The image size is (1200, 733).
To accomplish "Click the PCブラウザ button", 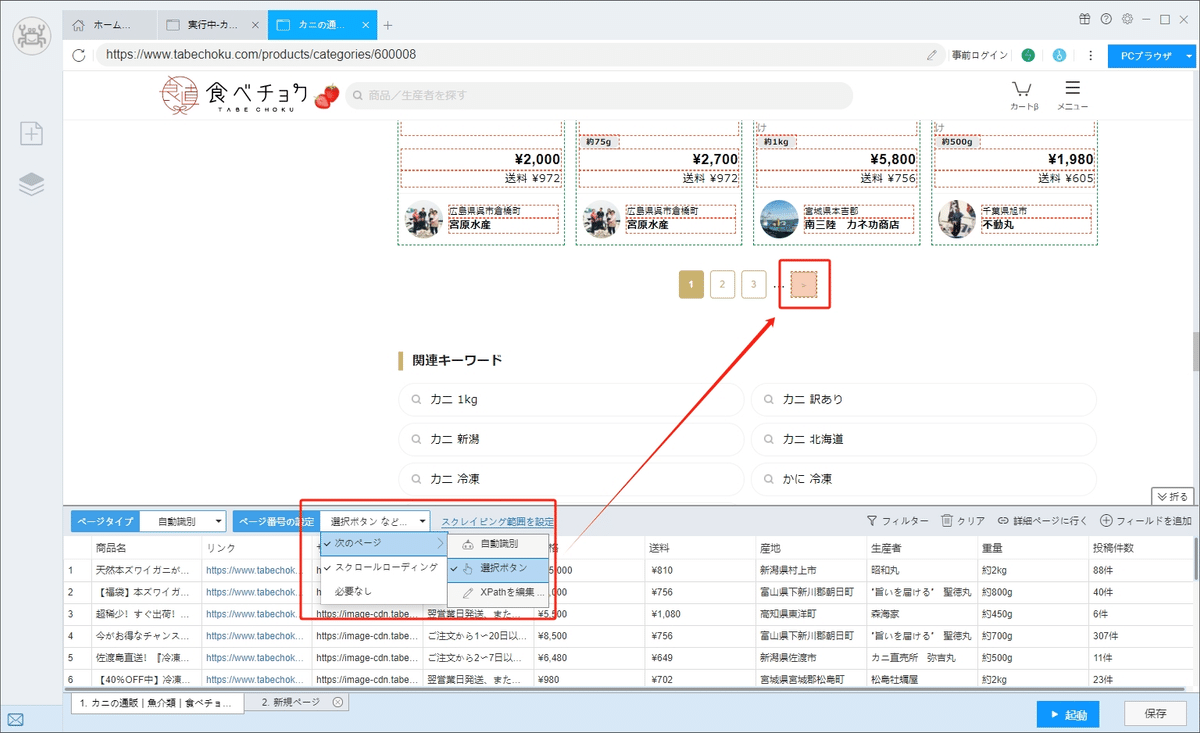I will pyautogui.click(x=1145, y=56).
